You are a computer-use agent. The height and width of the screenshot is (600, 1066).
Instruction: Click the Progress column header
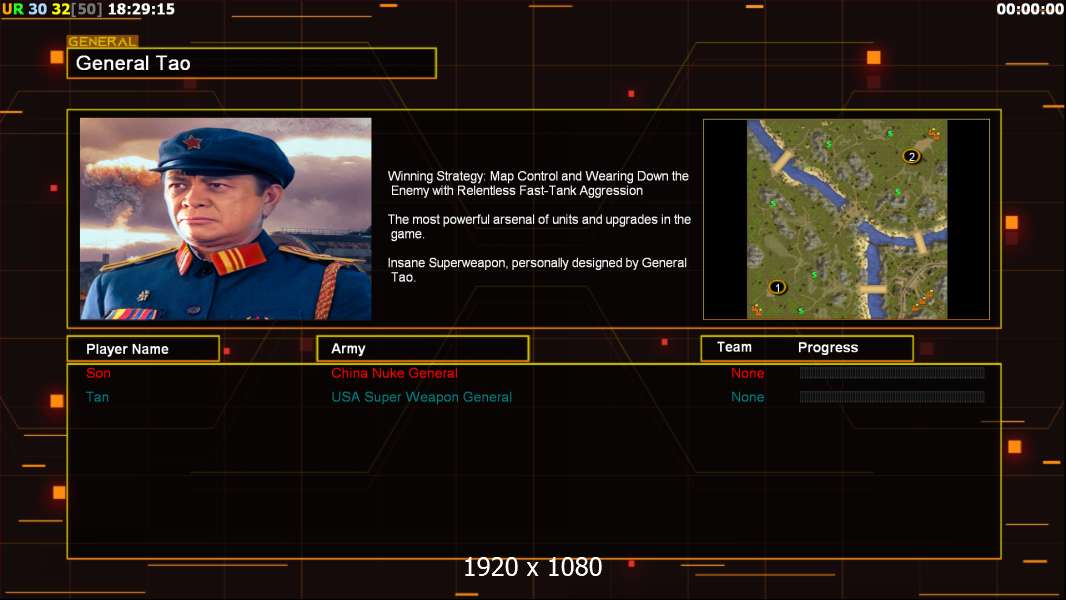pyautogui.click(x=828, y=347)
